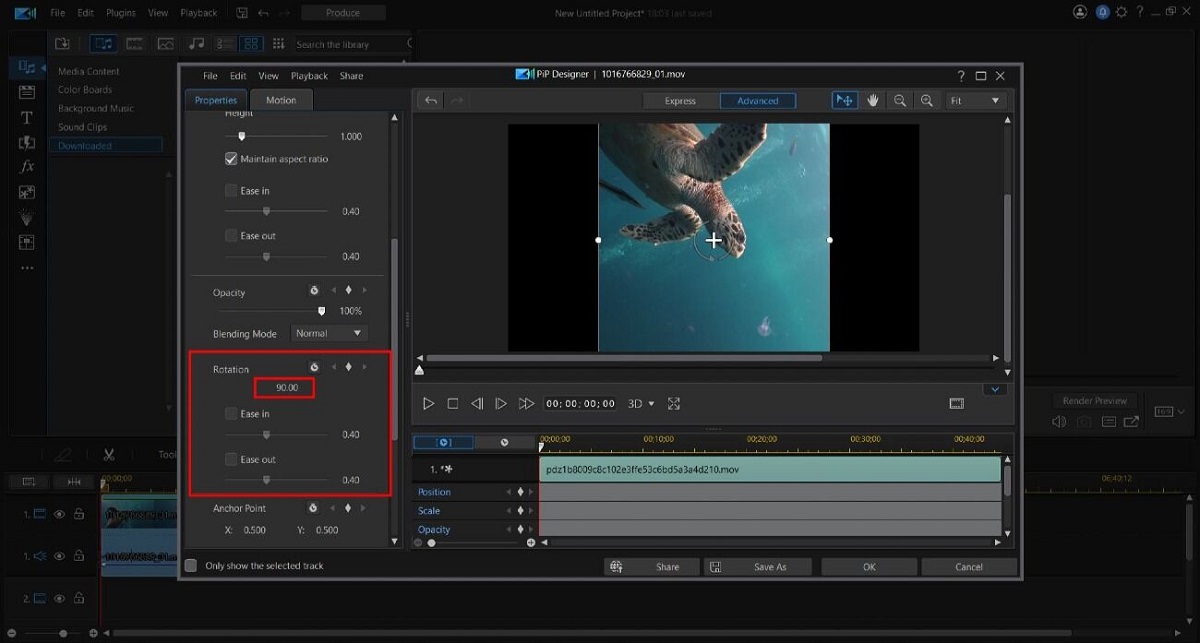The width and height of the screenshot is (1200, 643).
Task: Open the Fit zoom dropdown
Action: coord(975,100)
